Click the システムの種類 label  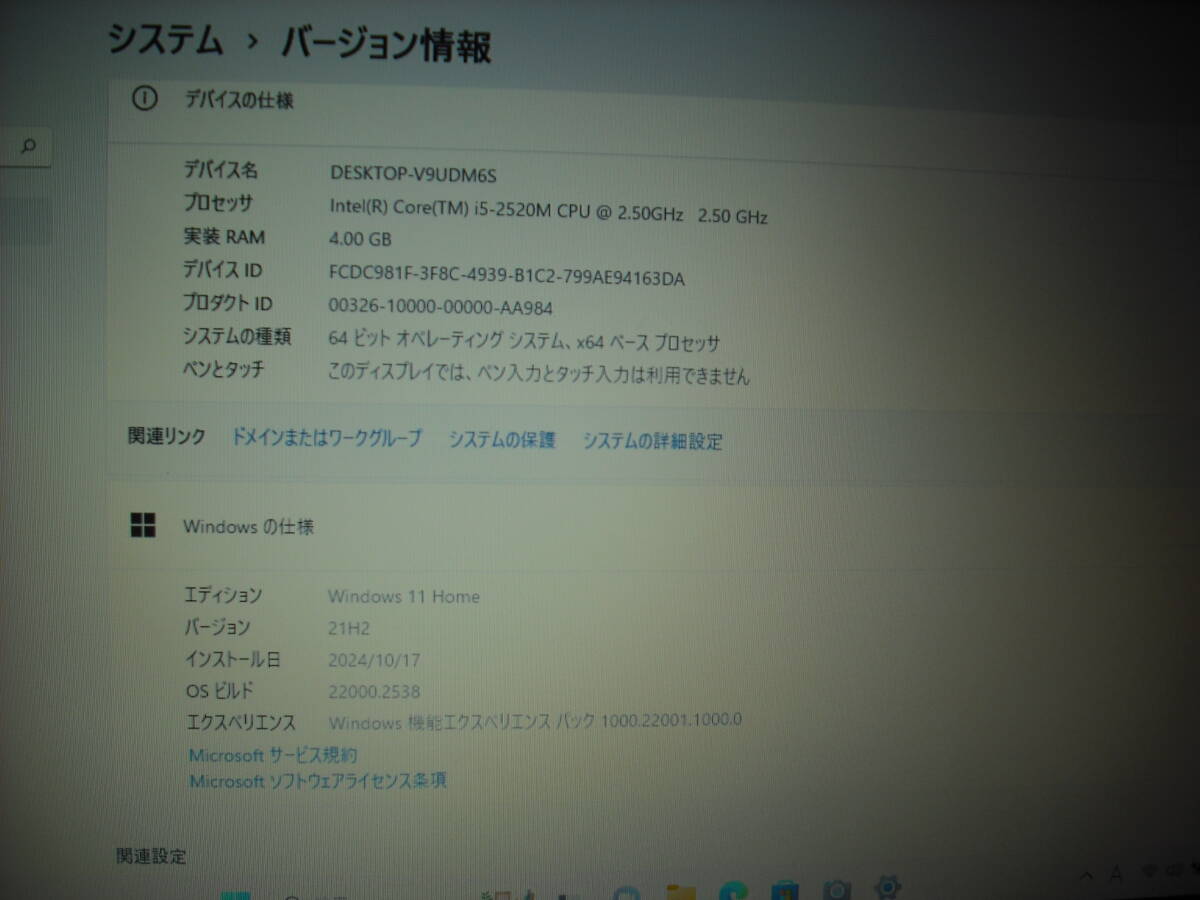[x=237, y=336]
